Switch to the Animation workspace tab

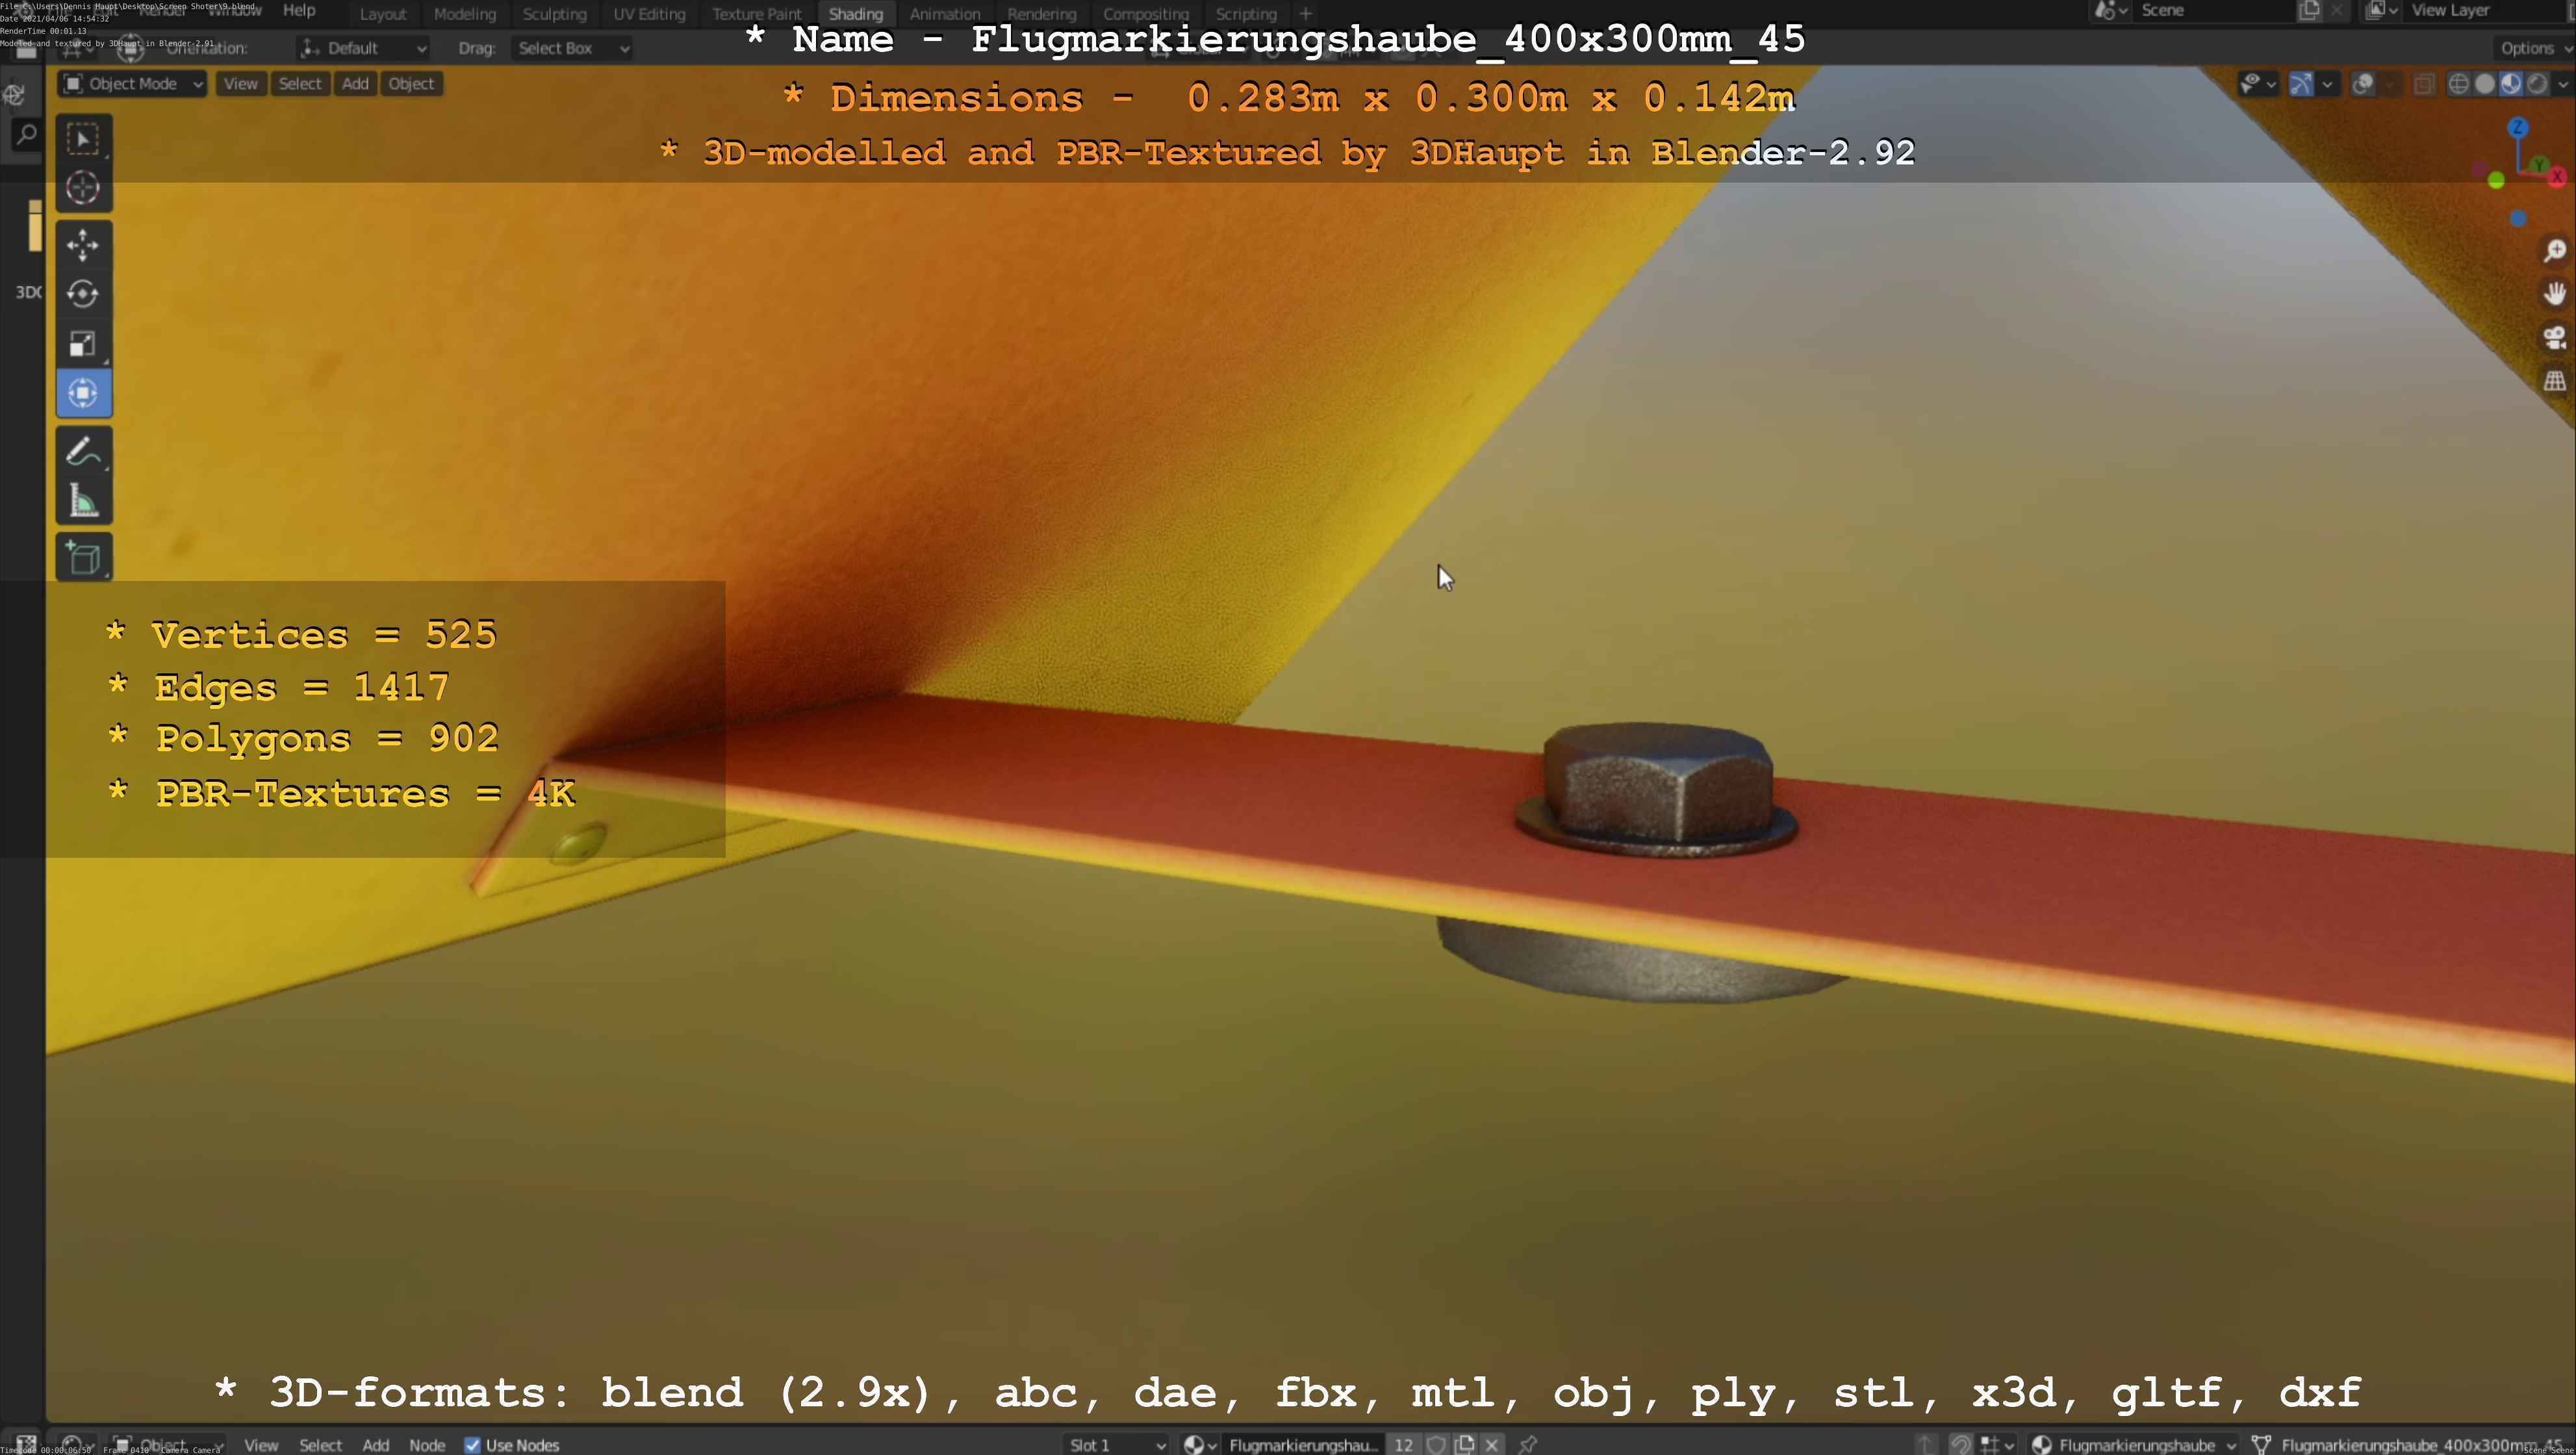(x=944, y=14)
